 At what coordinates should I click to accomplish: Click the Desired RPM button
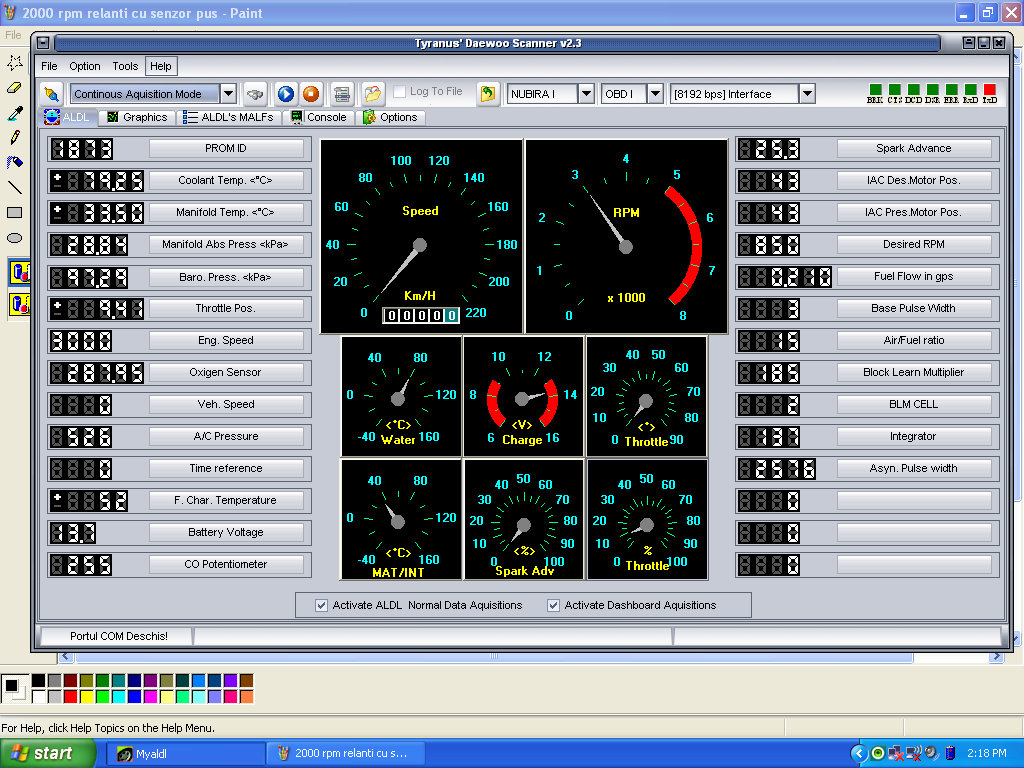(x=914, y=244)
